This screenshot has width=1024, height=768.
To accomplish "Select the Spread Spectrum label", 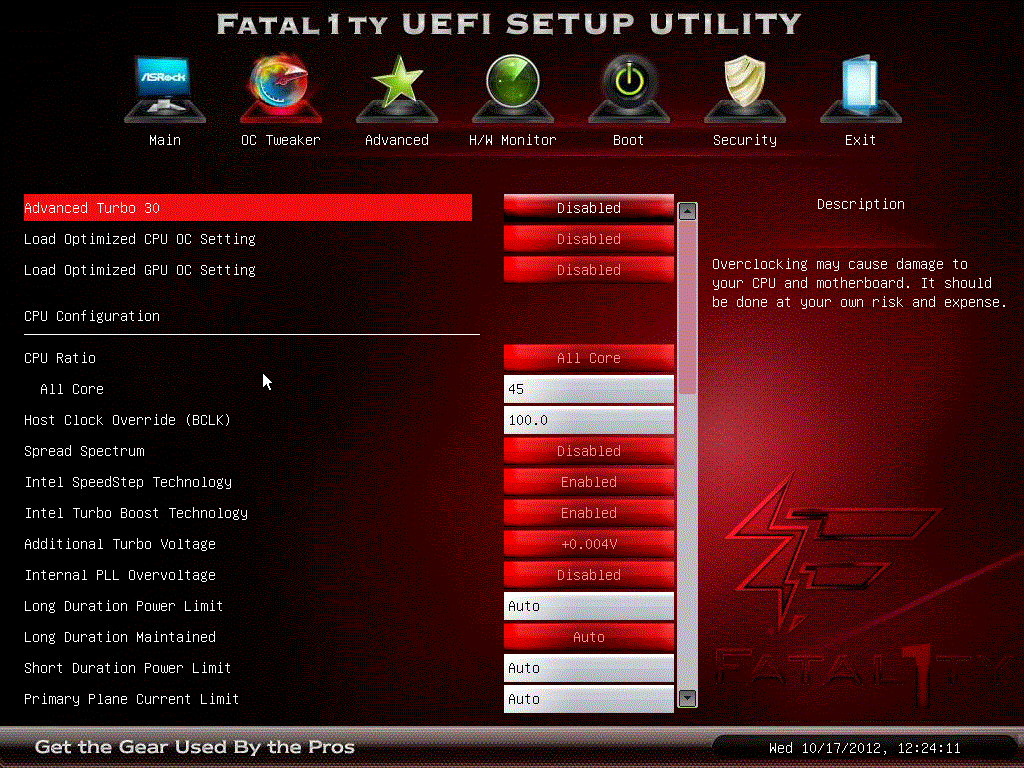I will [x=84, y=451].
